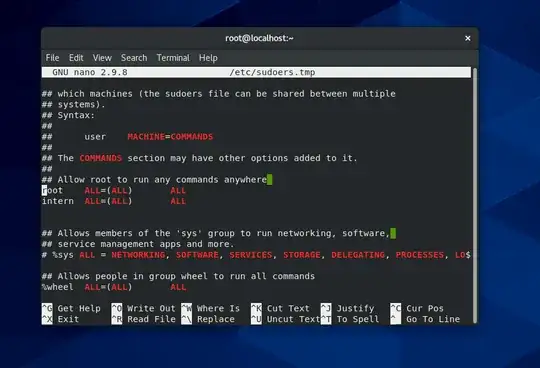The width and height of the screenshot is (540, 368).
Task: Click the 'Allow root to run any commands' comment
Action: (154, 180)
